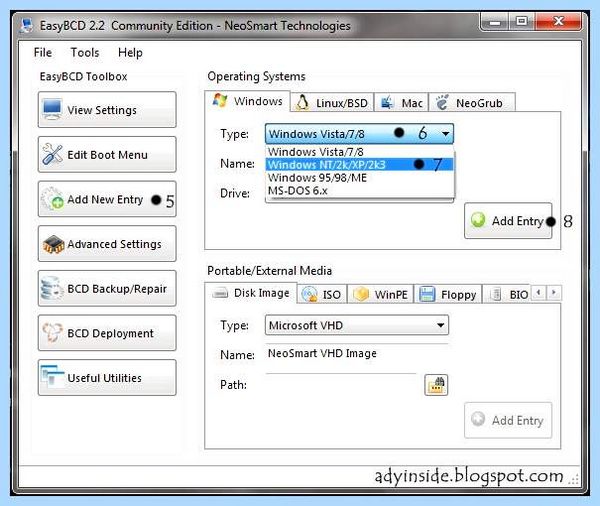Open the Edit Boot Menu page
The height and width of the screenshot is (506, 600).
107,154
